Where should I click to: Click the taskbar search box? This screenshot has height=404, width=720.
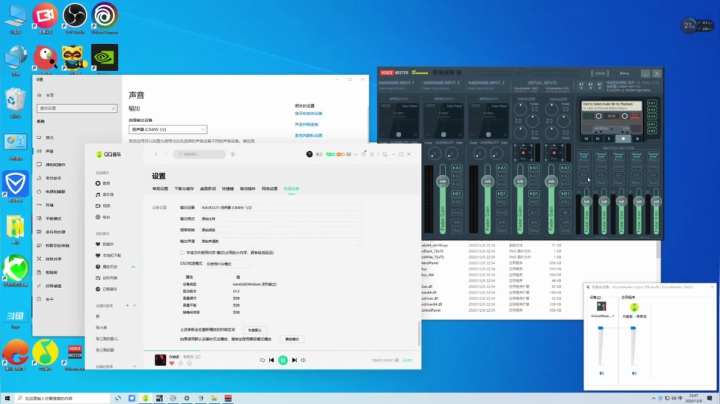coord(62,398)
